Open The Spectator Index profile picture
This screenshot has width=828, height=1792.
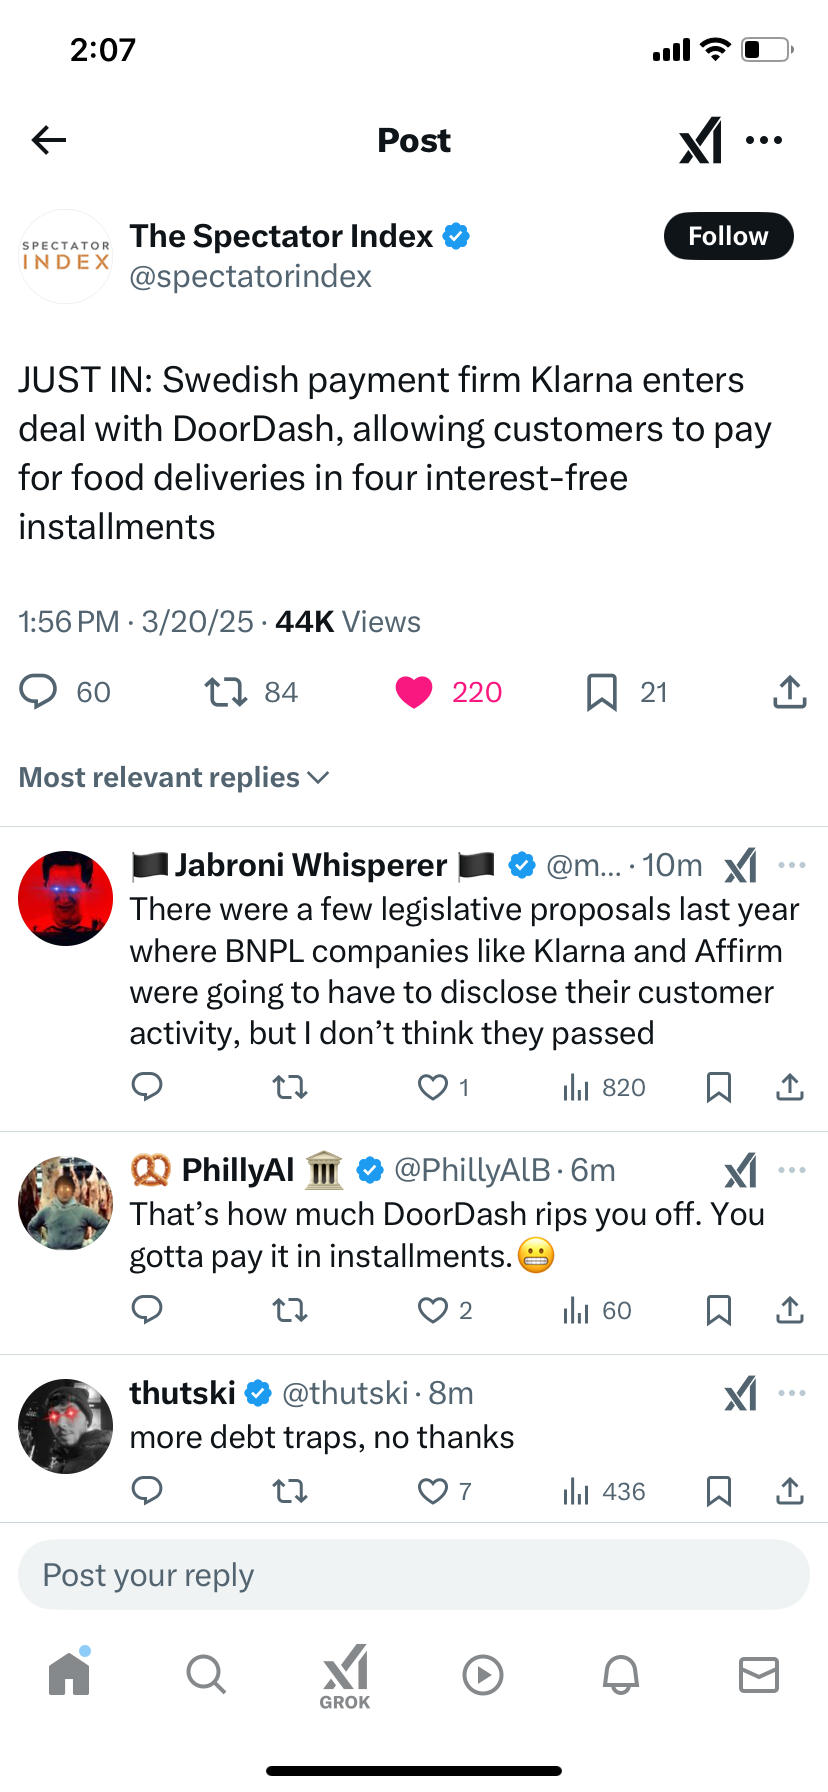pyautogui.click(x=66, y=256)
